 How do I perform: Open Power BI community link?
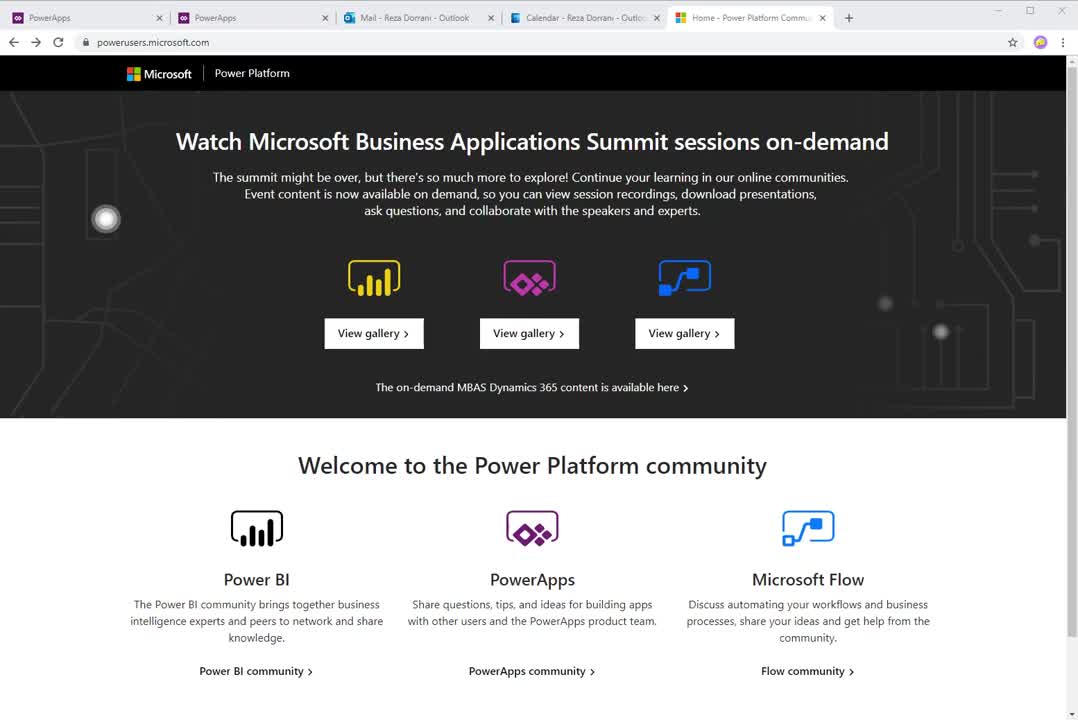[x=256, y=671]
